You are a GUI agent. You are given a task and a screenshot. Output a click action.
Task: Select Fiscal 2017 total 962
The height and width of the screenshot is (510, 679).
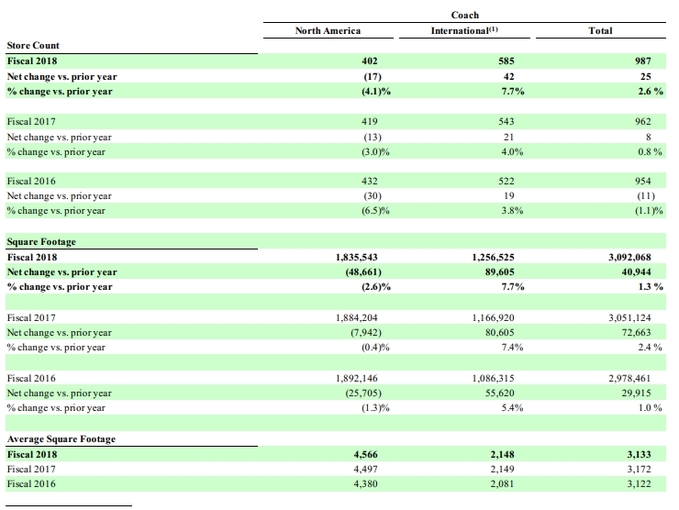click(643, 122)
